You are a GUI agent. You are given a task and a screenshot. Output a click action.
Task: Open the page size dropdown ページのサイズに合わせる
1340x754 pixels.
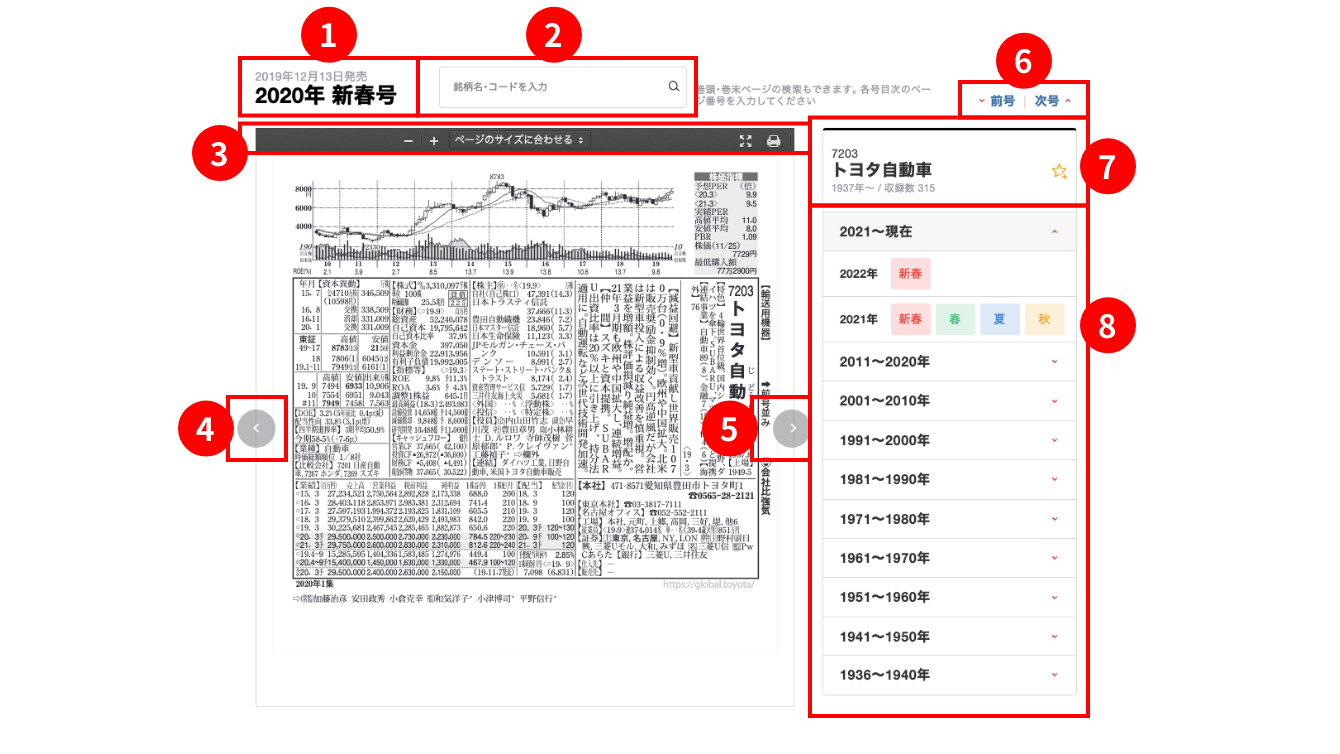click(519, 141)
